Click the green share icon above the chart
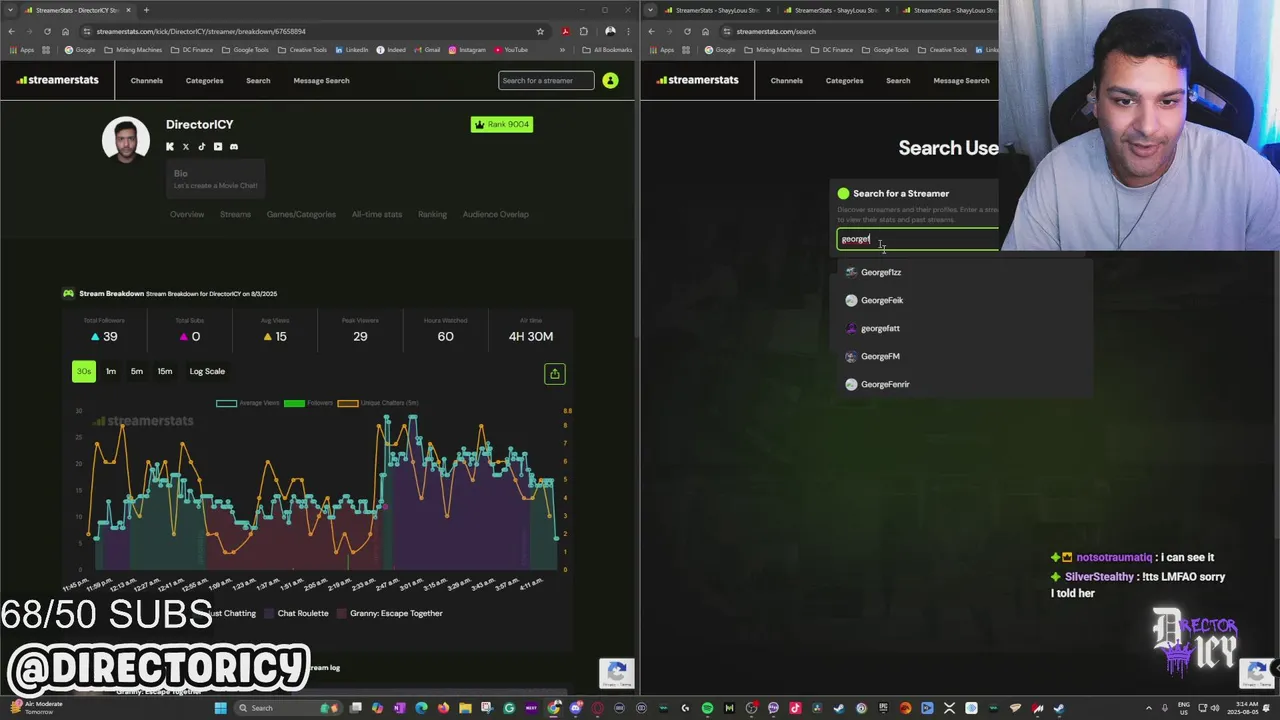 pyautogui.click(x=555, y=374)
